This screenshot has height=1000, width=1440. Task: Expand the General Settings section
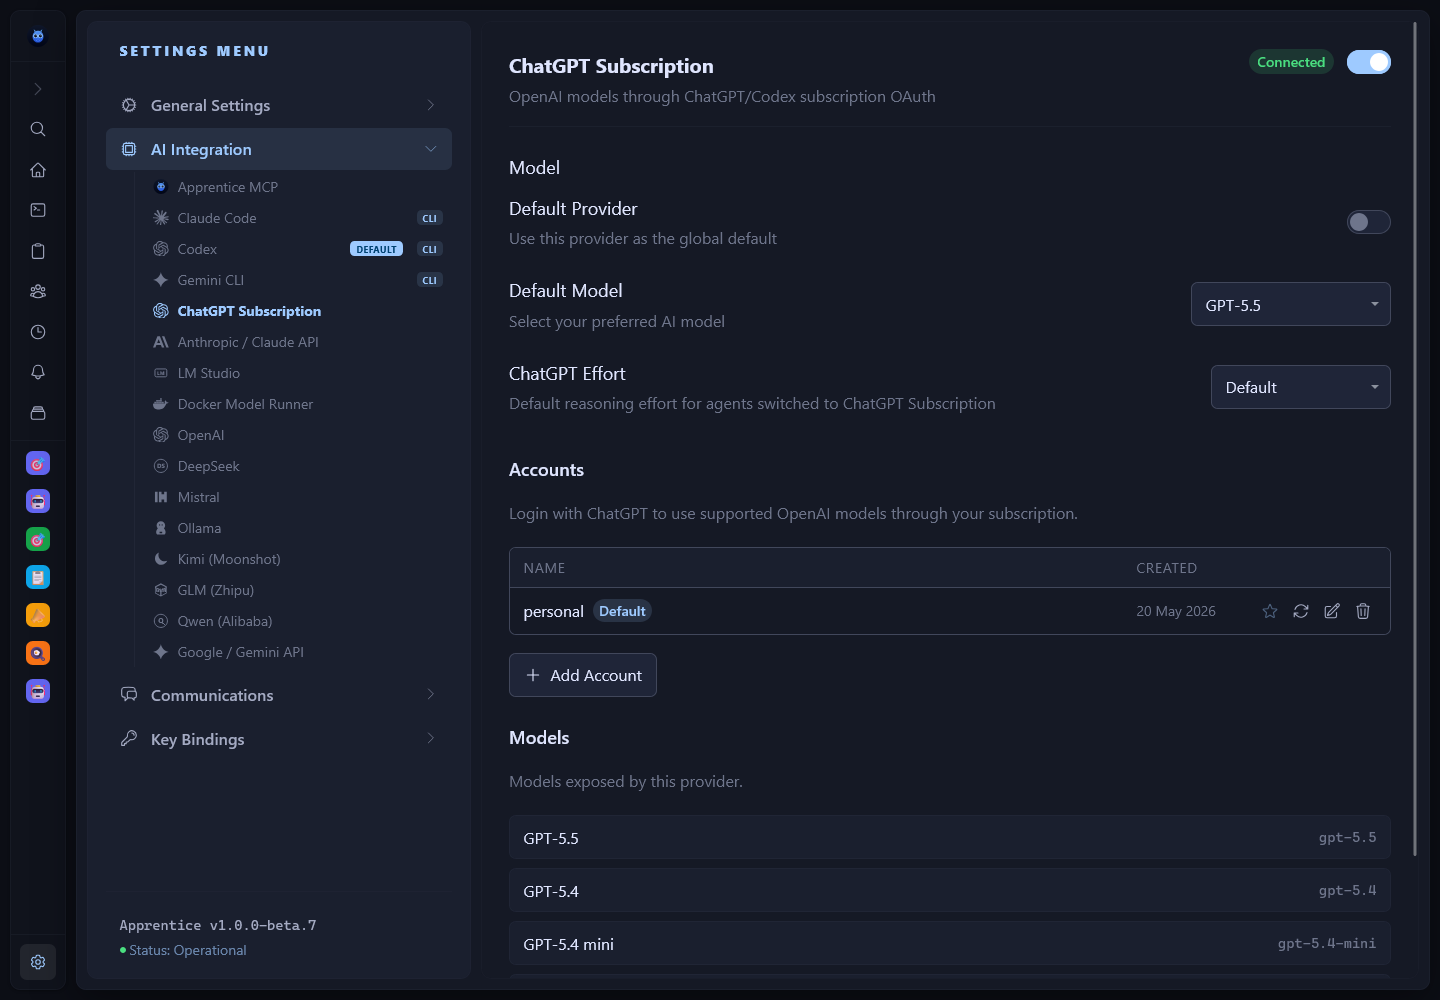coord(279,105)
